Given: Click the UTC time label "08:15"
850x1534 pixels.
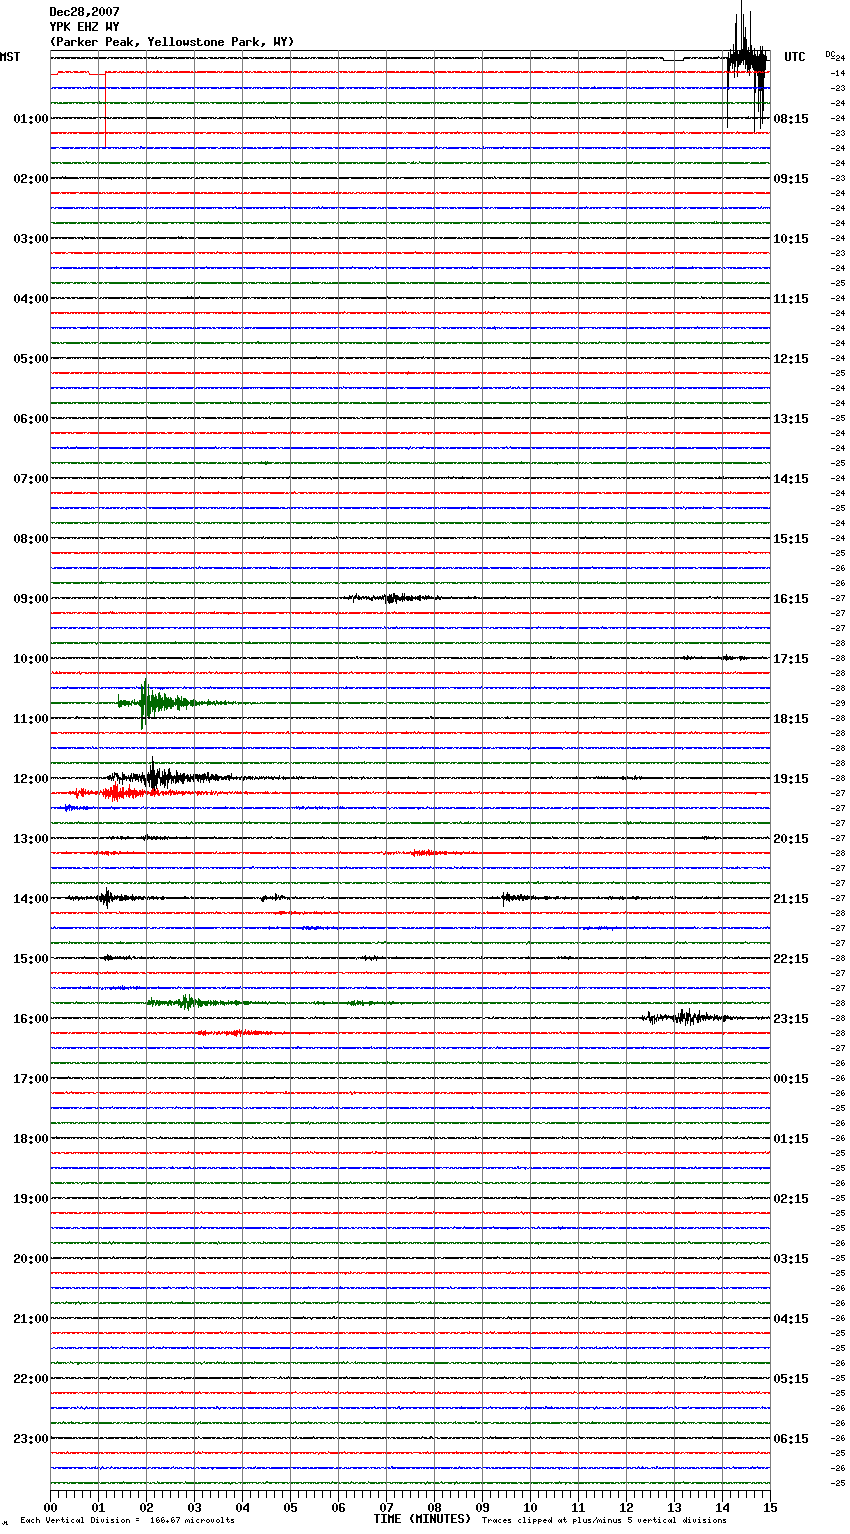Looking at the screenshot, I should coord(791,119).
